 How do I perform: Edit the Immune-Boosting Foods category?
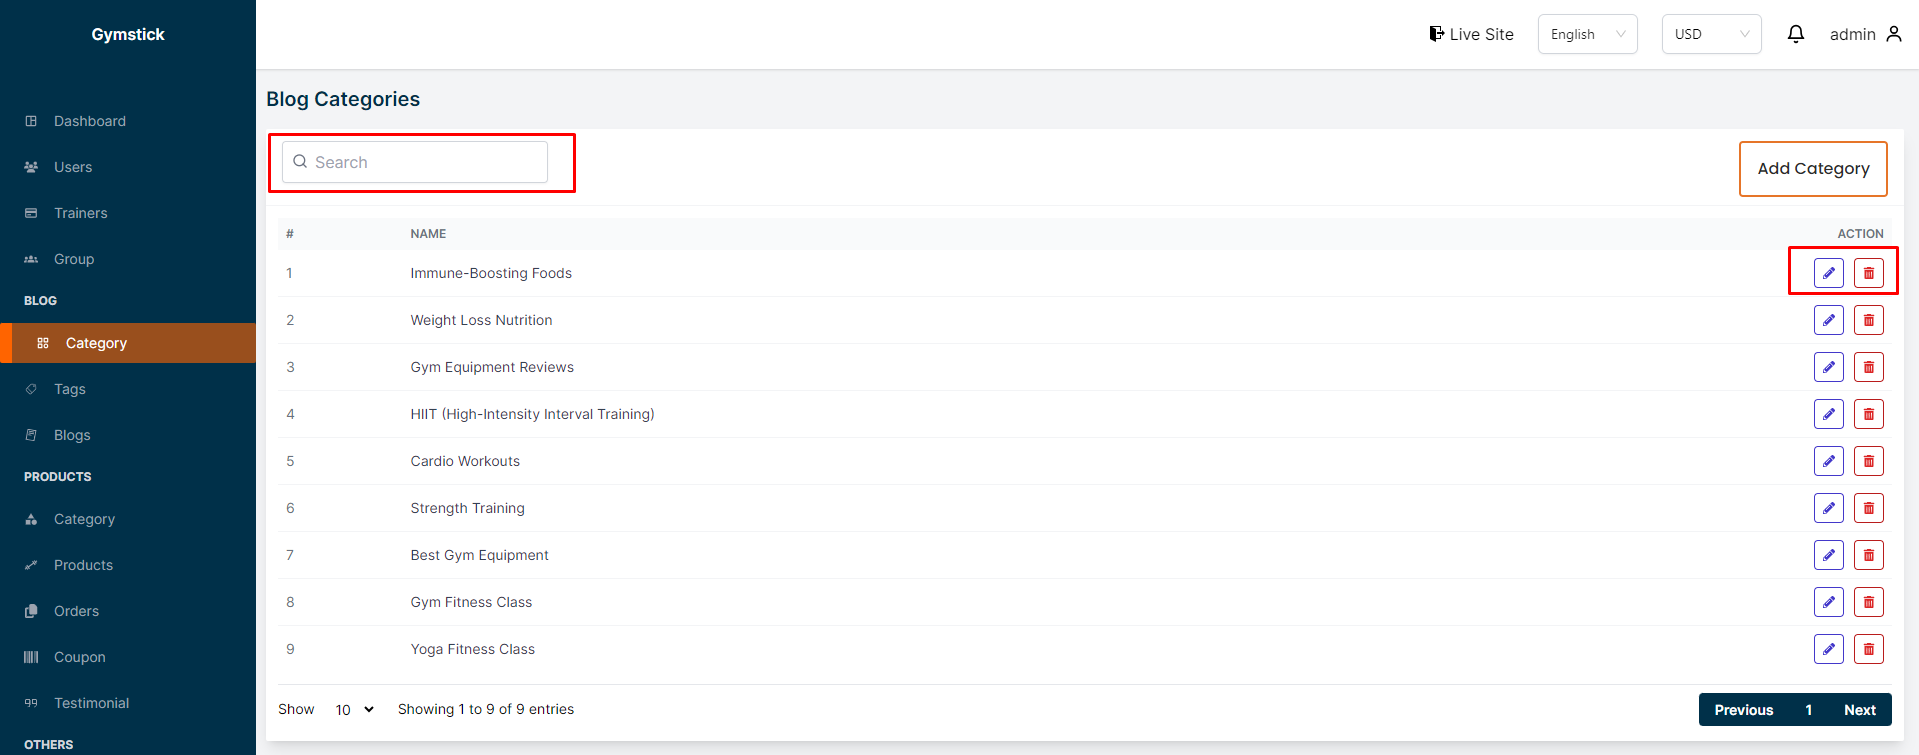tap(1828, 273)
